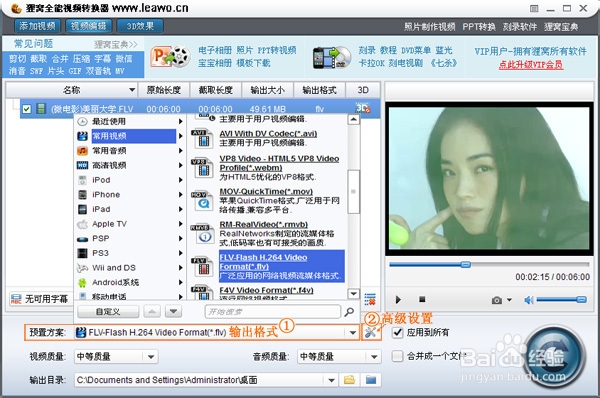Uncheck the 美丽大学.FLV file checkbox
The width and height of the screenshot is (600, 398).
point(26,109)
